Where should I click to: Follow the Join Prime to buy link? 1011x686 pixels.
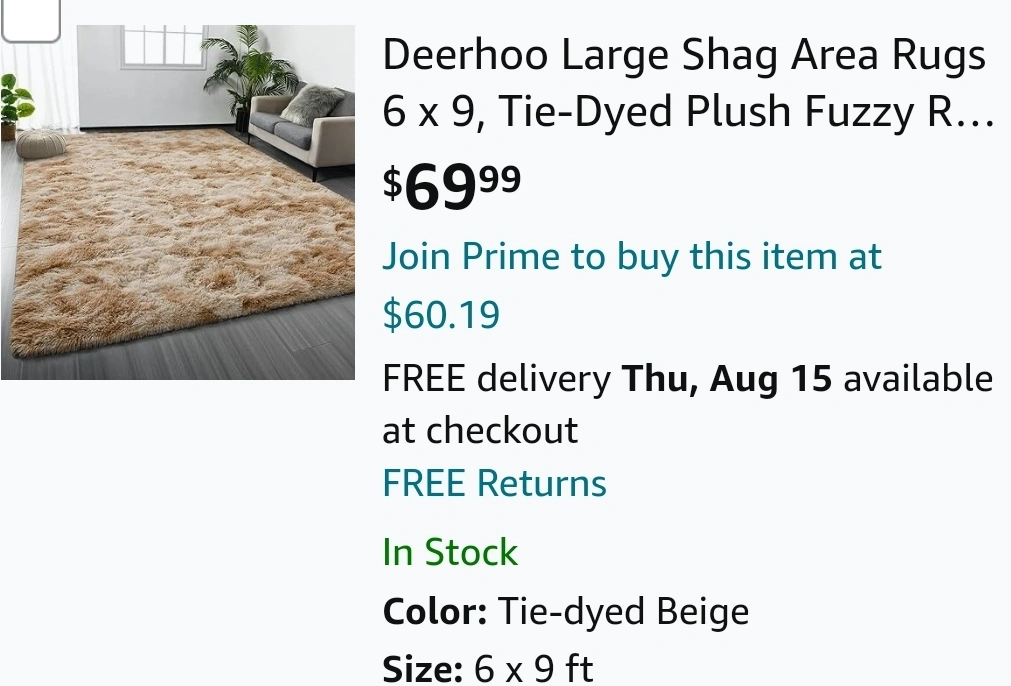click(x=631, y=257)
